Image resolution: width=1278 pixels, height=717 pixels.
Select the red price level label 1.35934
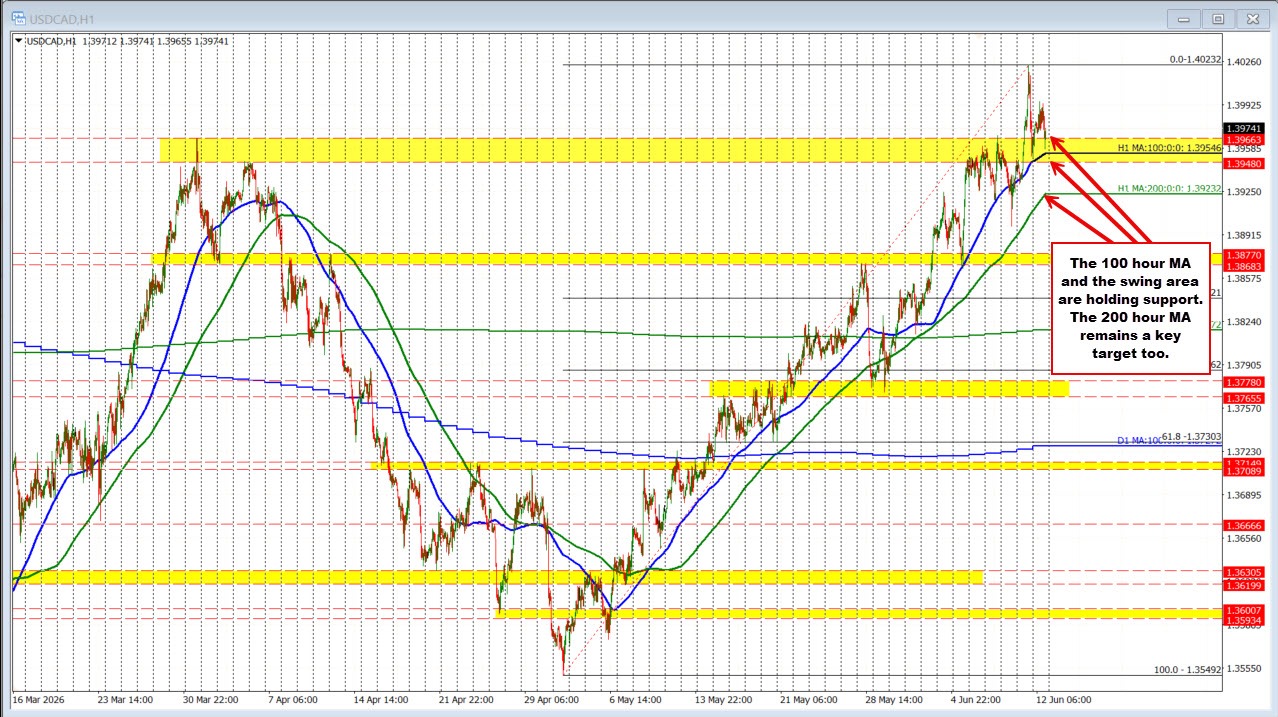(x=1243, y=620)
